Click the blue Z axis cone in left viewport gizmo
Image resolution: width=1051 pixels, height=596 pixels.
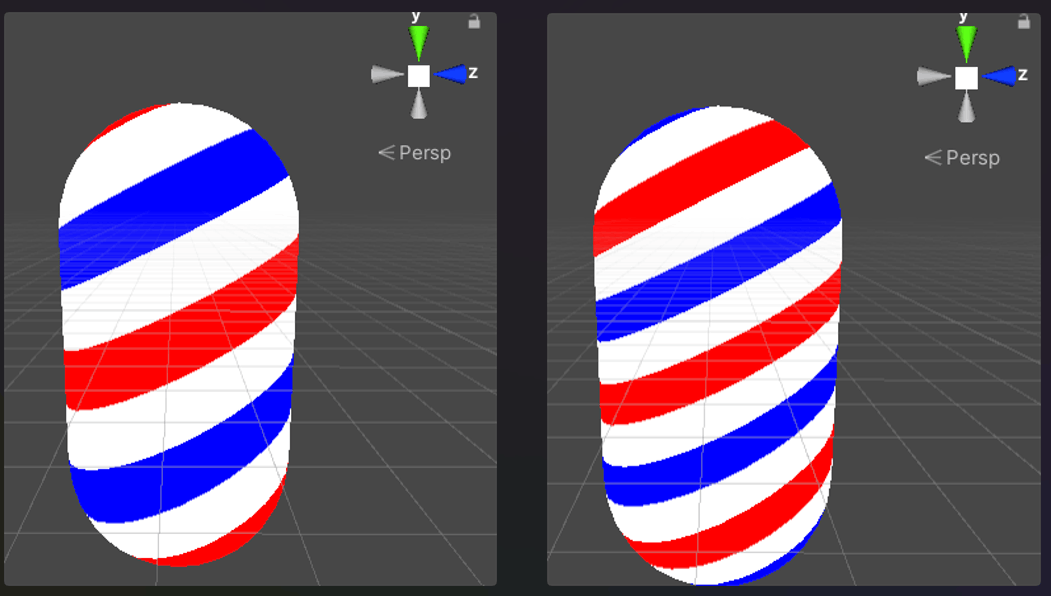(x=450, y=74)
